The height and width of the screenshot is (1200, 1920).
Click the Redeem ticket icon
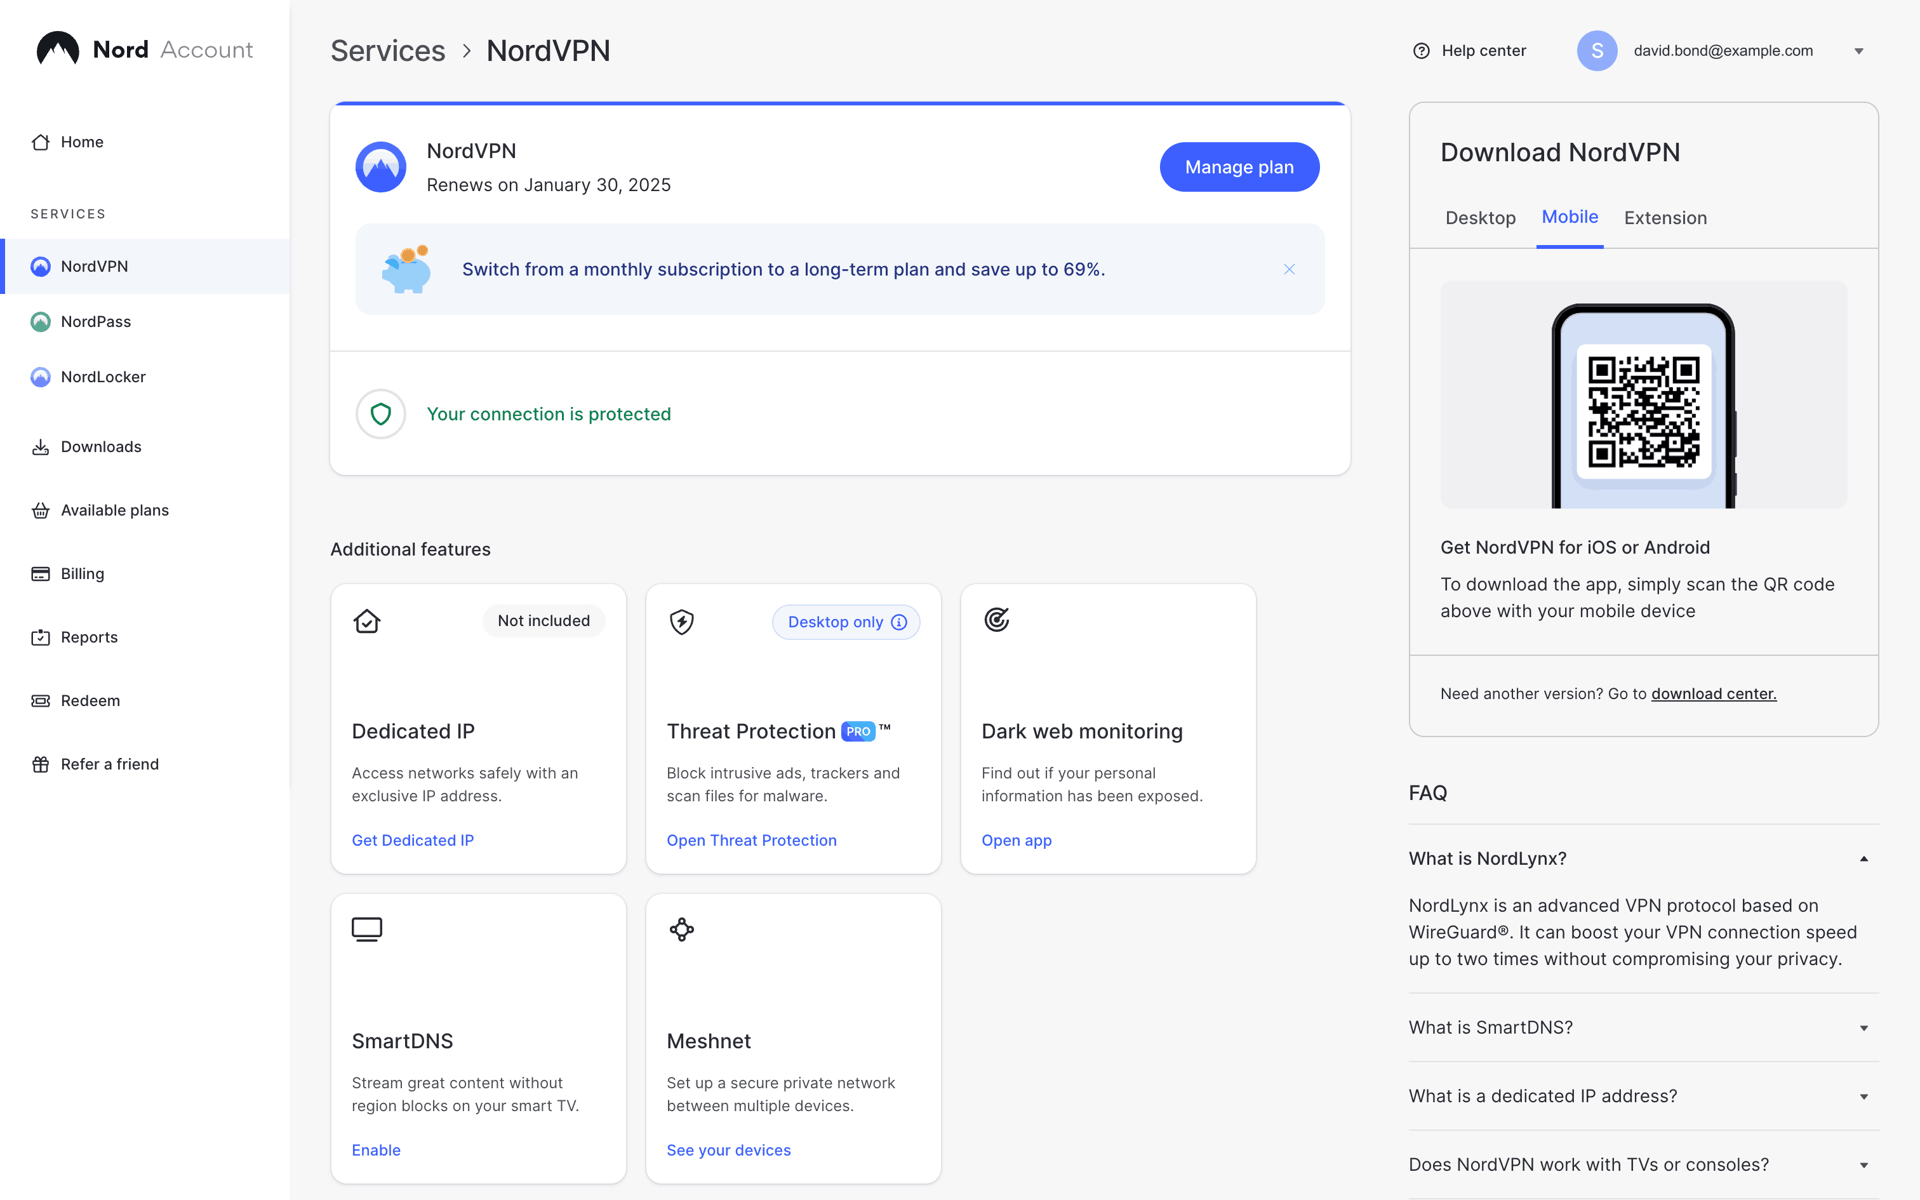click(40, 701)
